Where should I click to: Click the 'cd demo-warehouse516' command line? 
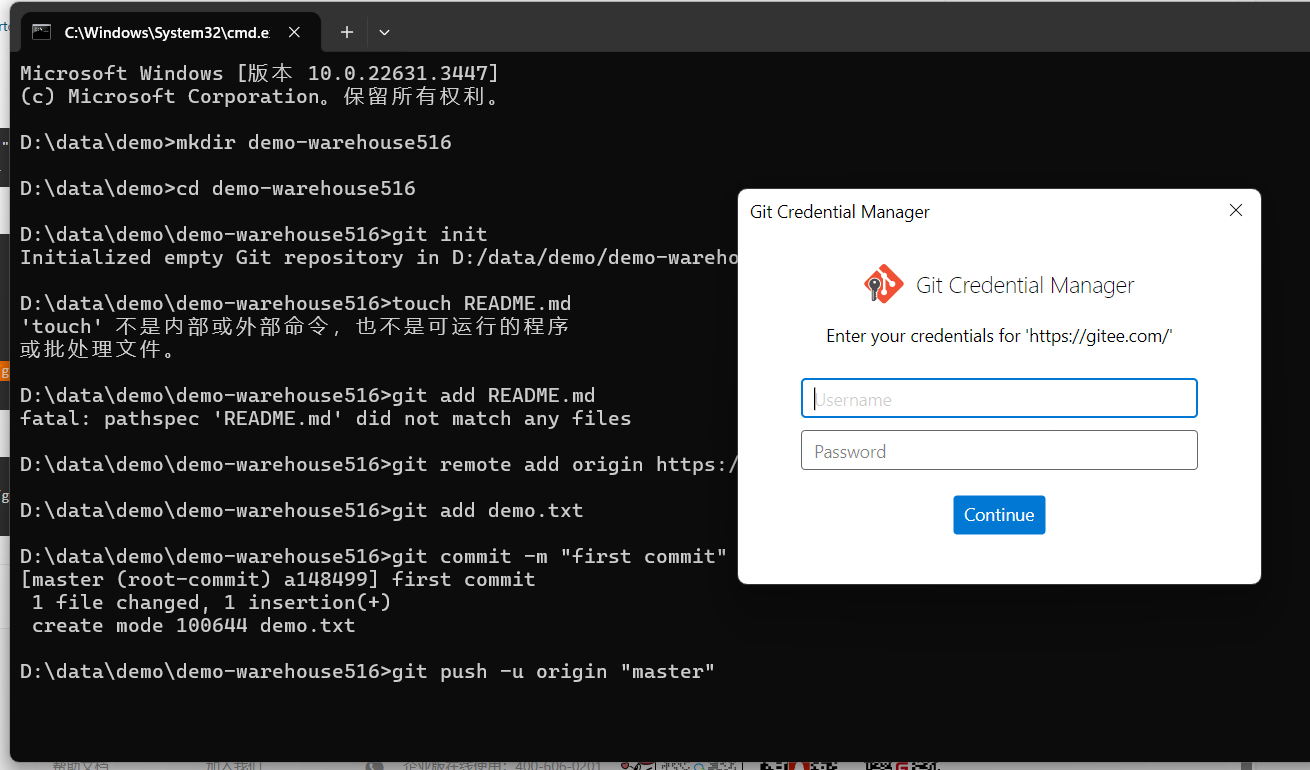pyautogui.click(x=218, y=188)
